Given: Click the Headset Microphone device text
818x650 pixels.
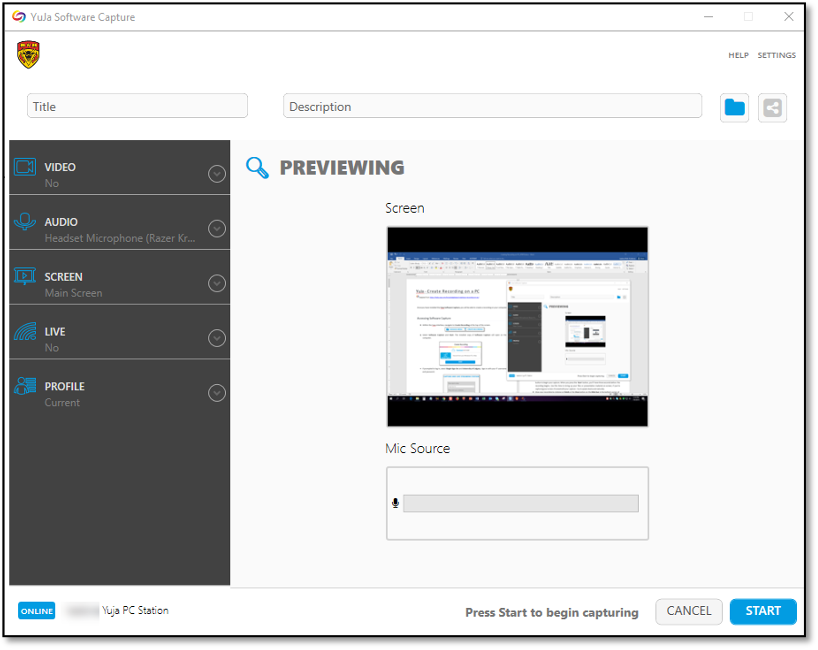Looking at the screenshot, I should click(x=120, y=238).
